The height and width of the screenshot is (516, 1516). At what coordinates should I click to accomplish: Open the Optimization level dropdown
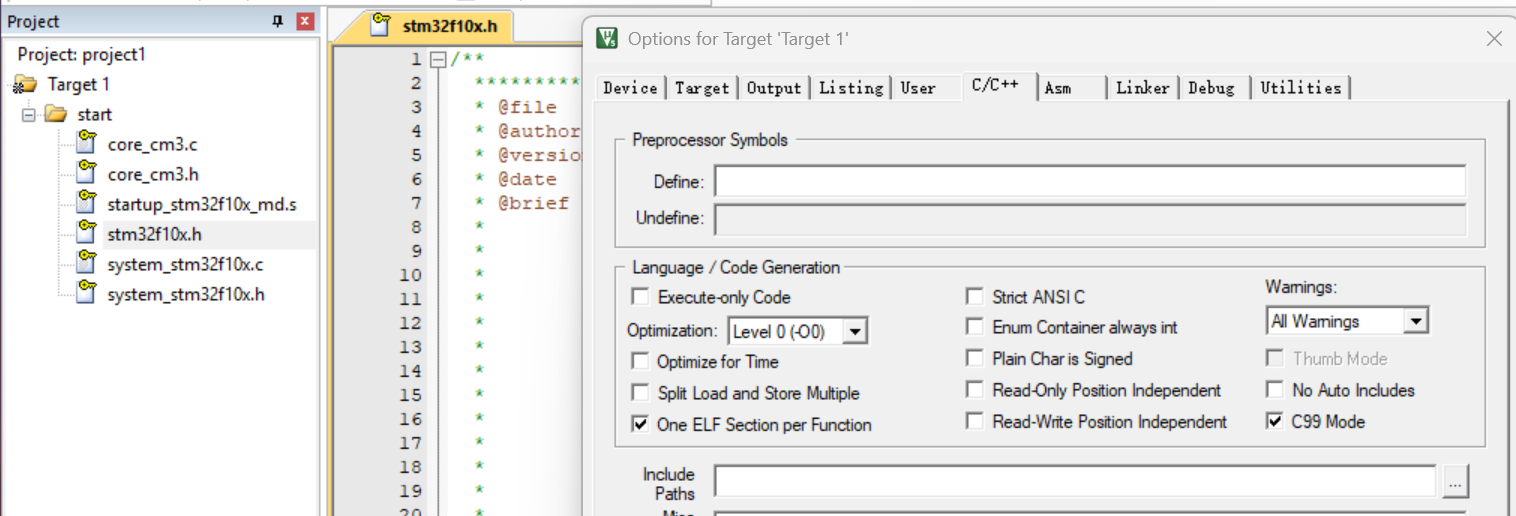point(855,331)
